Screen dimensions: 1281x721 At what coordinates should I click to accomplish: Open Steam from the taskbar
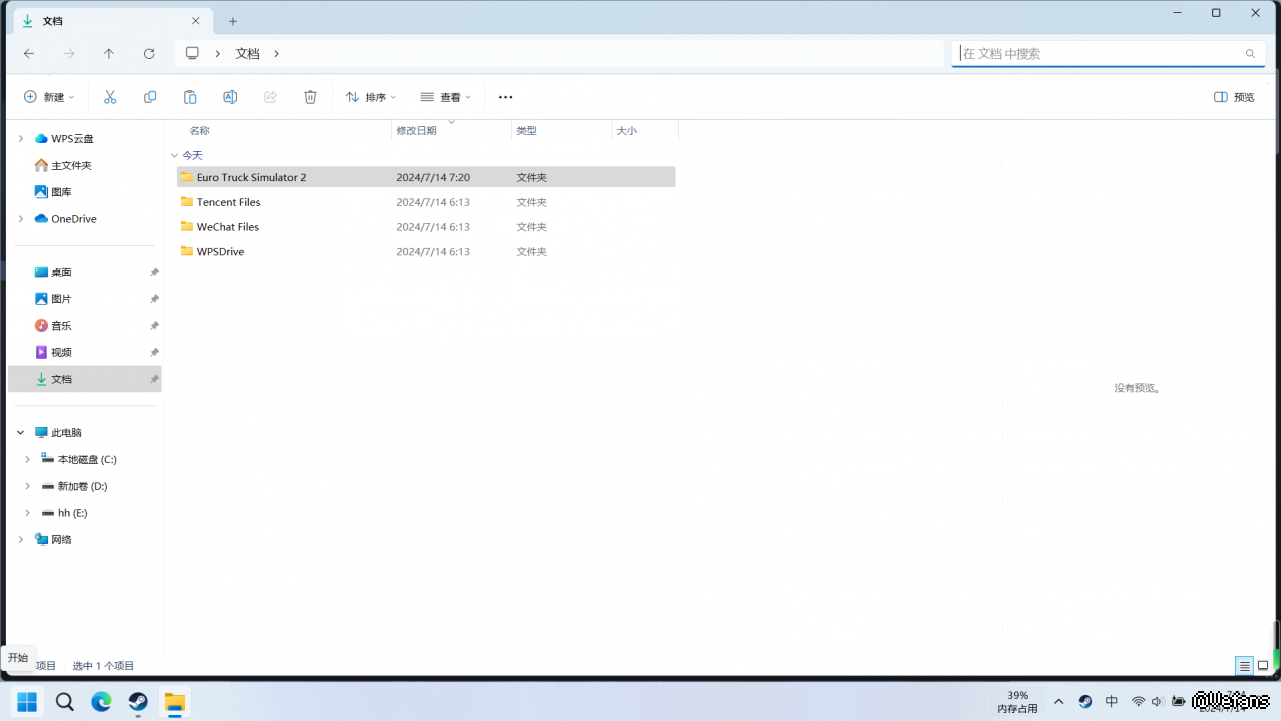point(138,702)
